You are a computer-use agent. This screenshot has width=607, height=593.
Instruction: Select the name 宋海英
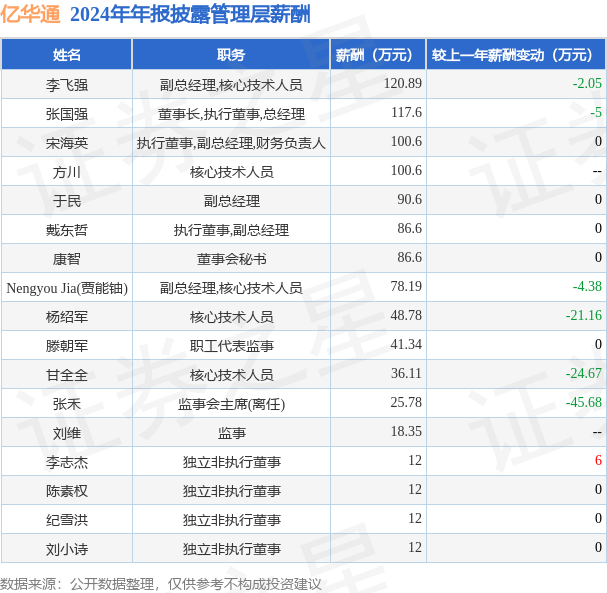[67, 143]
